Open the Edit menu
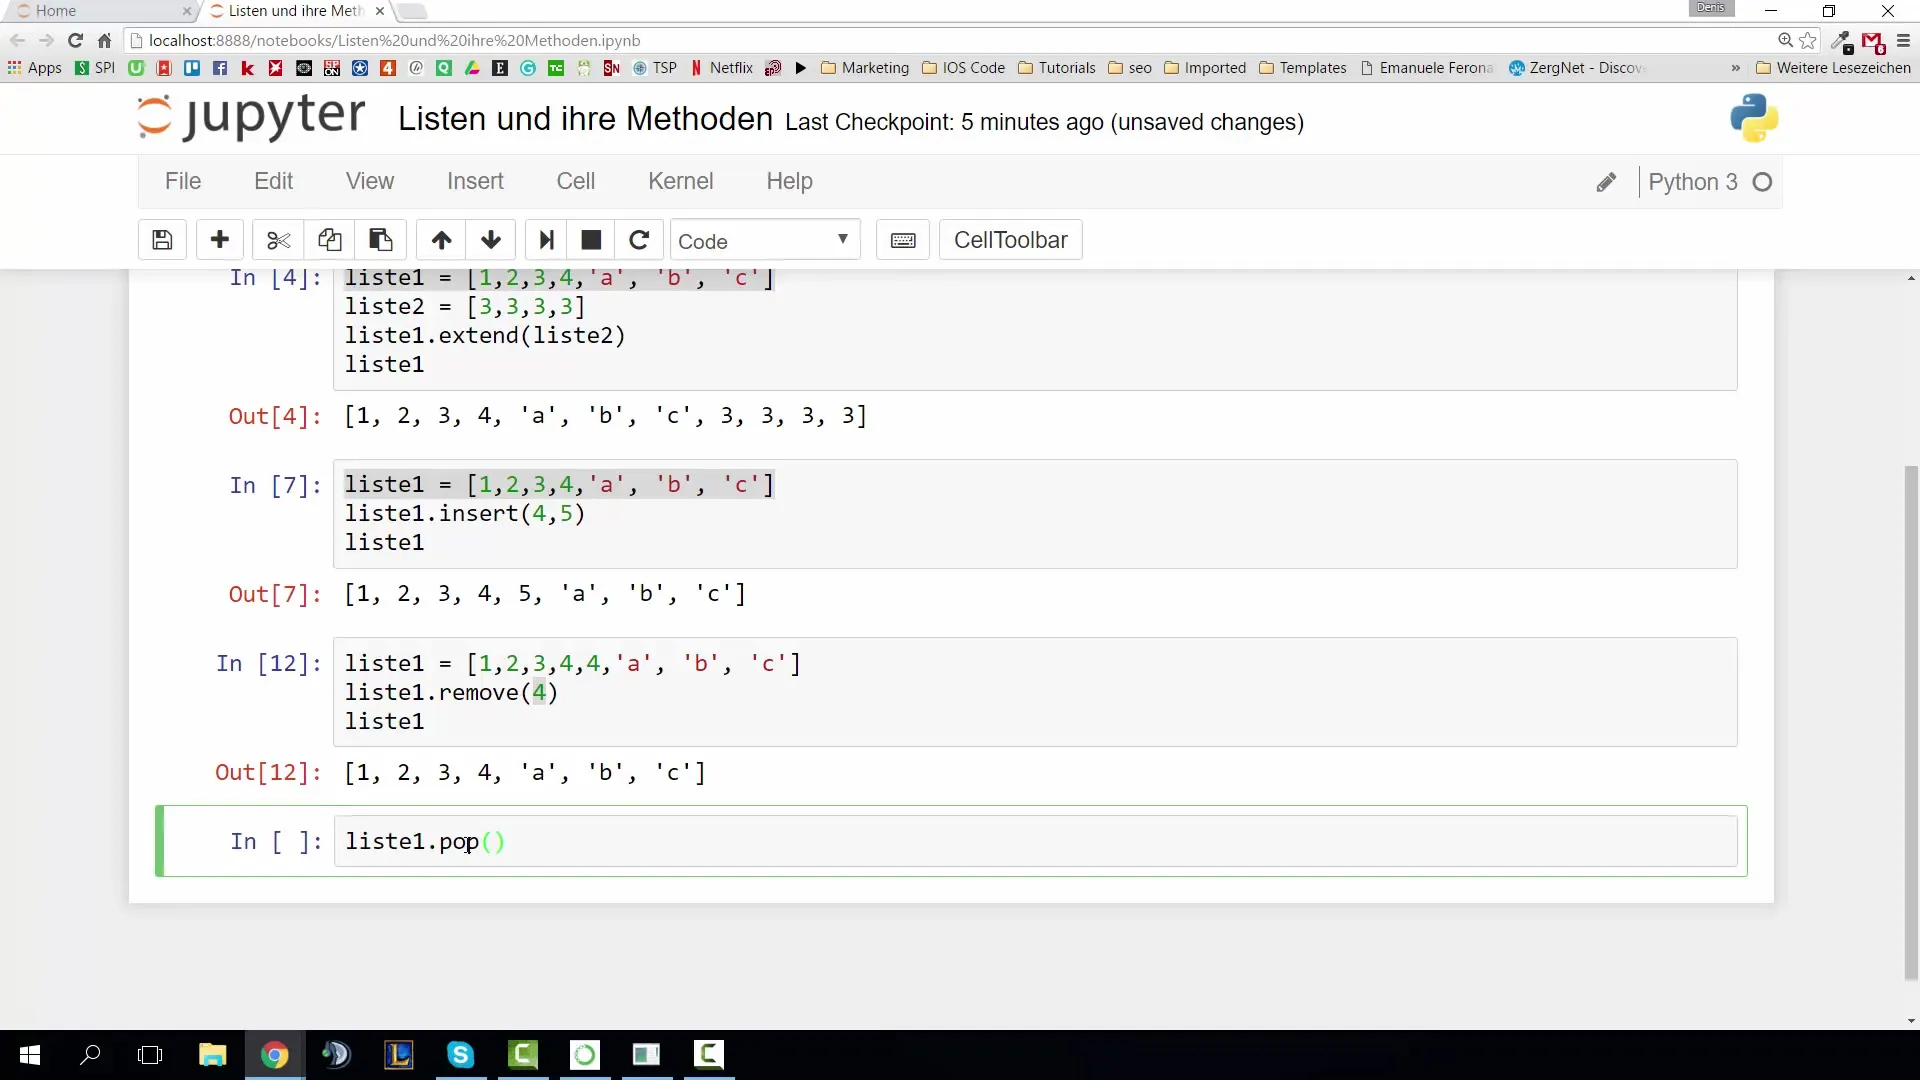Screen dimensions: 1920x1080 273,181
